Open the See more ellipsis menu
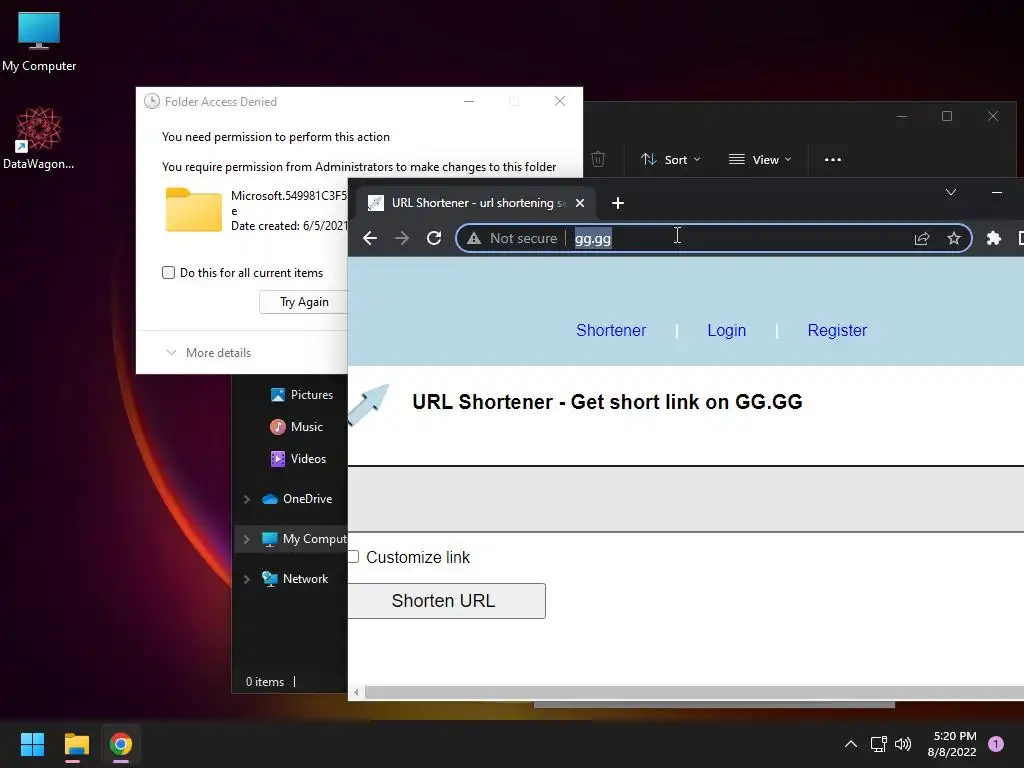Viewport: 1024px width, 768px height. click(833, 159)
